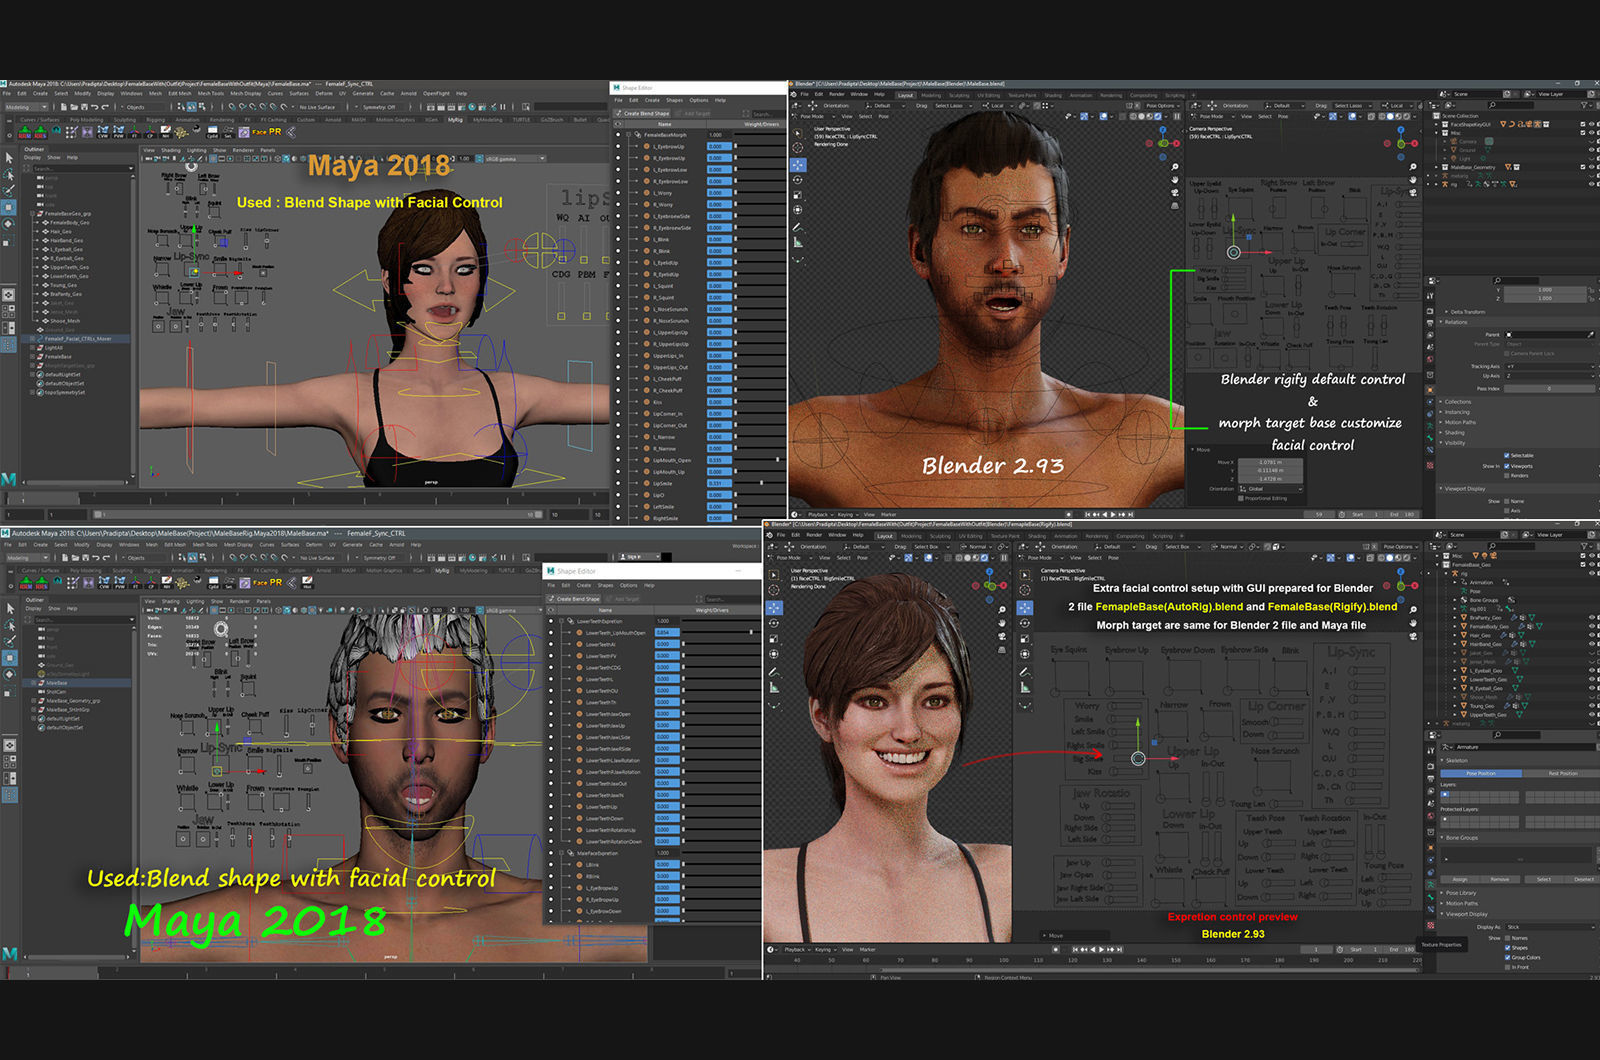The height and width of the screenshot is (1060, 1600).
Task: Select the Measure tool in the MaleBase Blender toolbar
Action: [x=798, y=242]
